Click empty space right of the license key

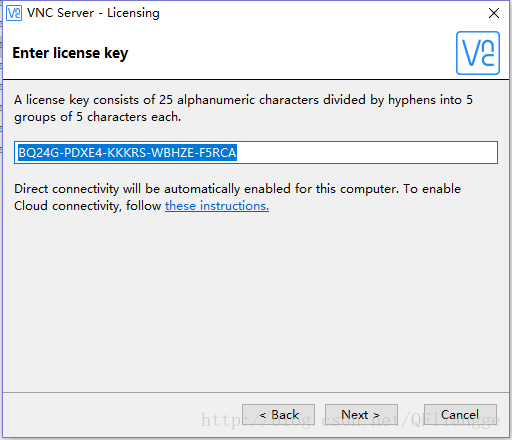click(x=367, y=153)
